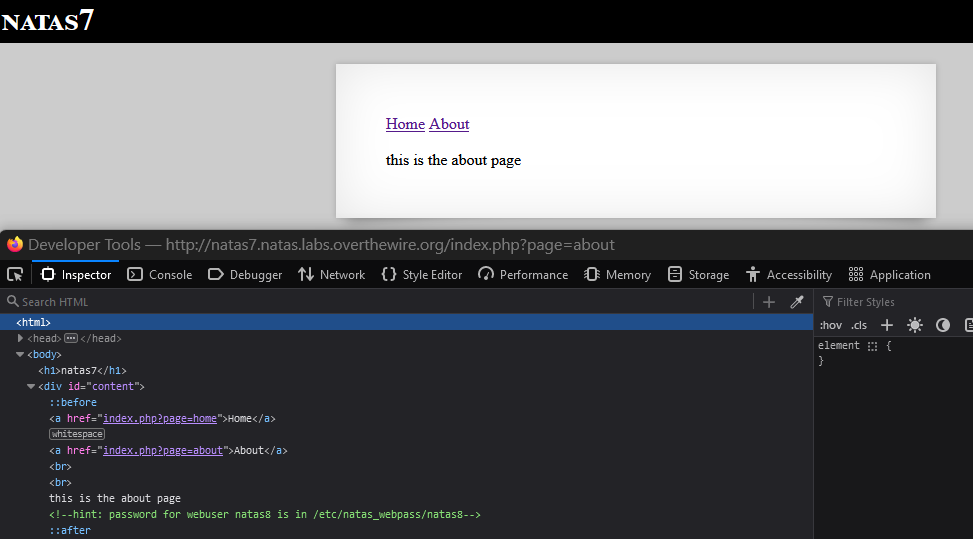973x539 pixels.
Task: Click the About link on the page
Action: click(x=449, y=124)
